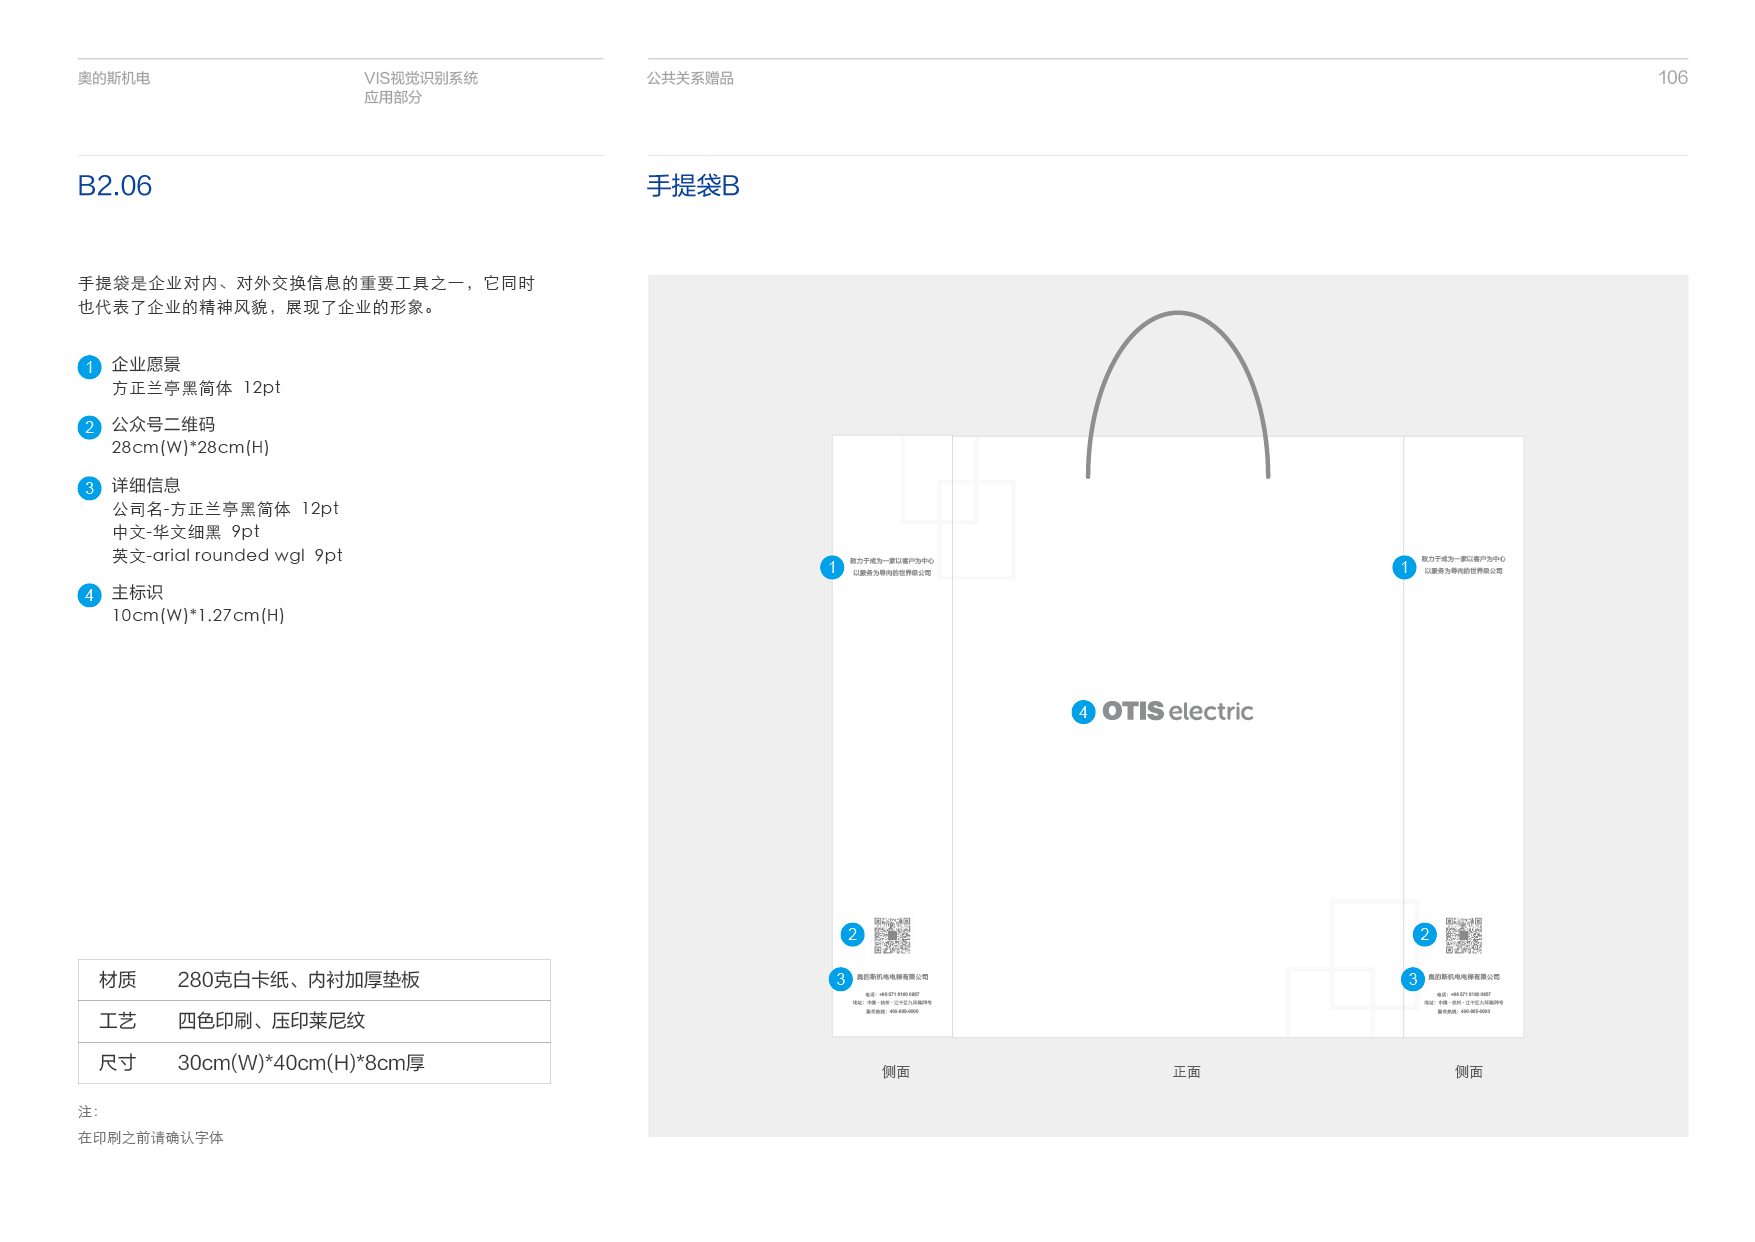This screenshot has width=1755, height=1242.
Task: Click the circle 3 marker on left bag side
Action: pyautogui.click(x=840, y=979)
